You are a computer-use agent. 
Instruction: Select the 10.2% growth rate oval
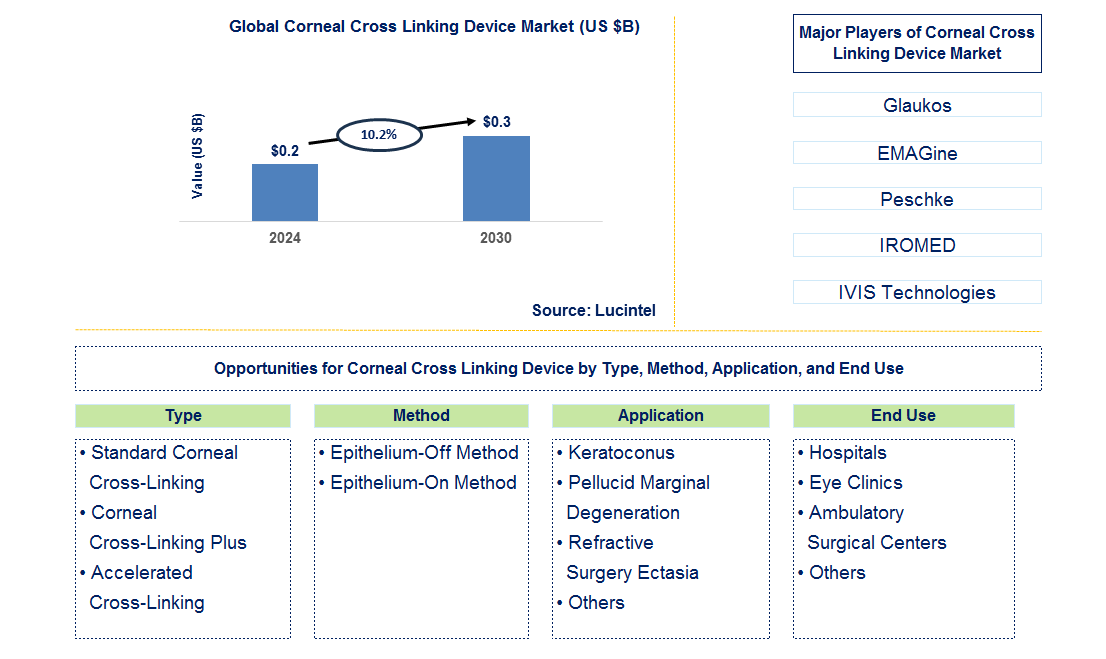pyautogui.click(x=380, y=132)
